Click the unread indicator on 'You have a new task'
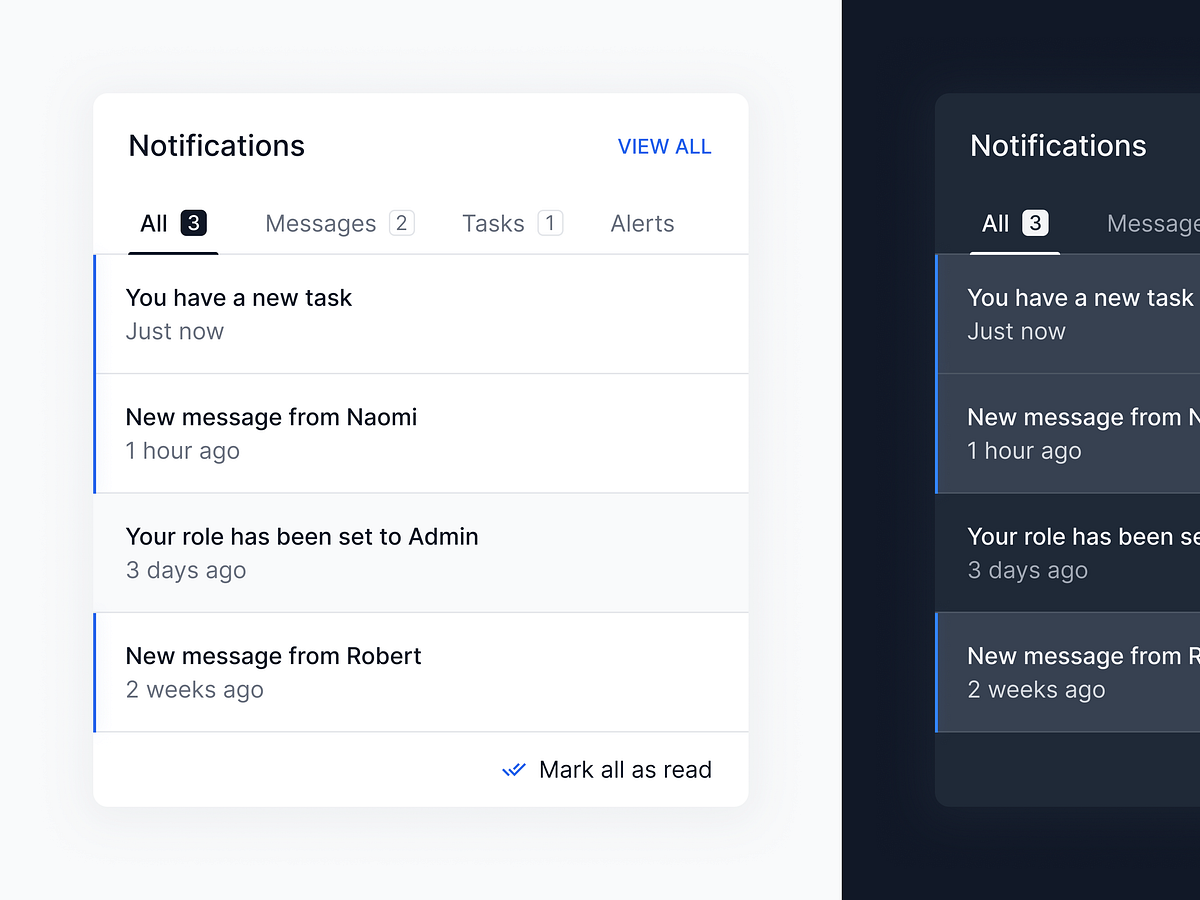The image size is (1200, 900). pyautogui.click(x=95, y=314)
